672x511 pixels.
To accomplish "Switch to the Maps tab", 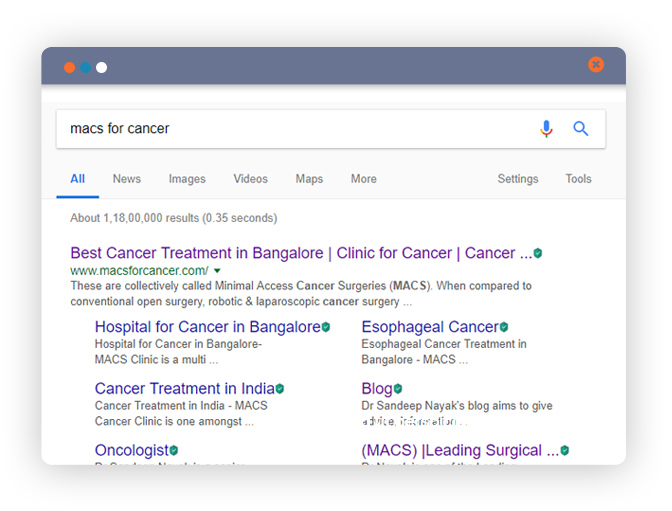I will tap(309, 179).
